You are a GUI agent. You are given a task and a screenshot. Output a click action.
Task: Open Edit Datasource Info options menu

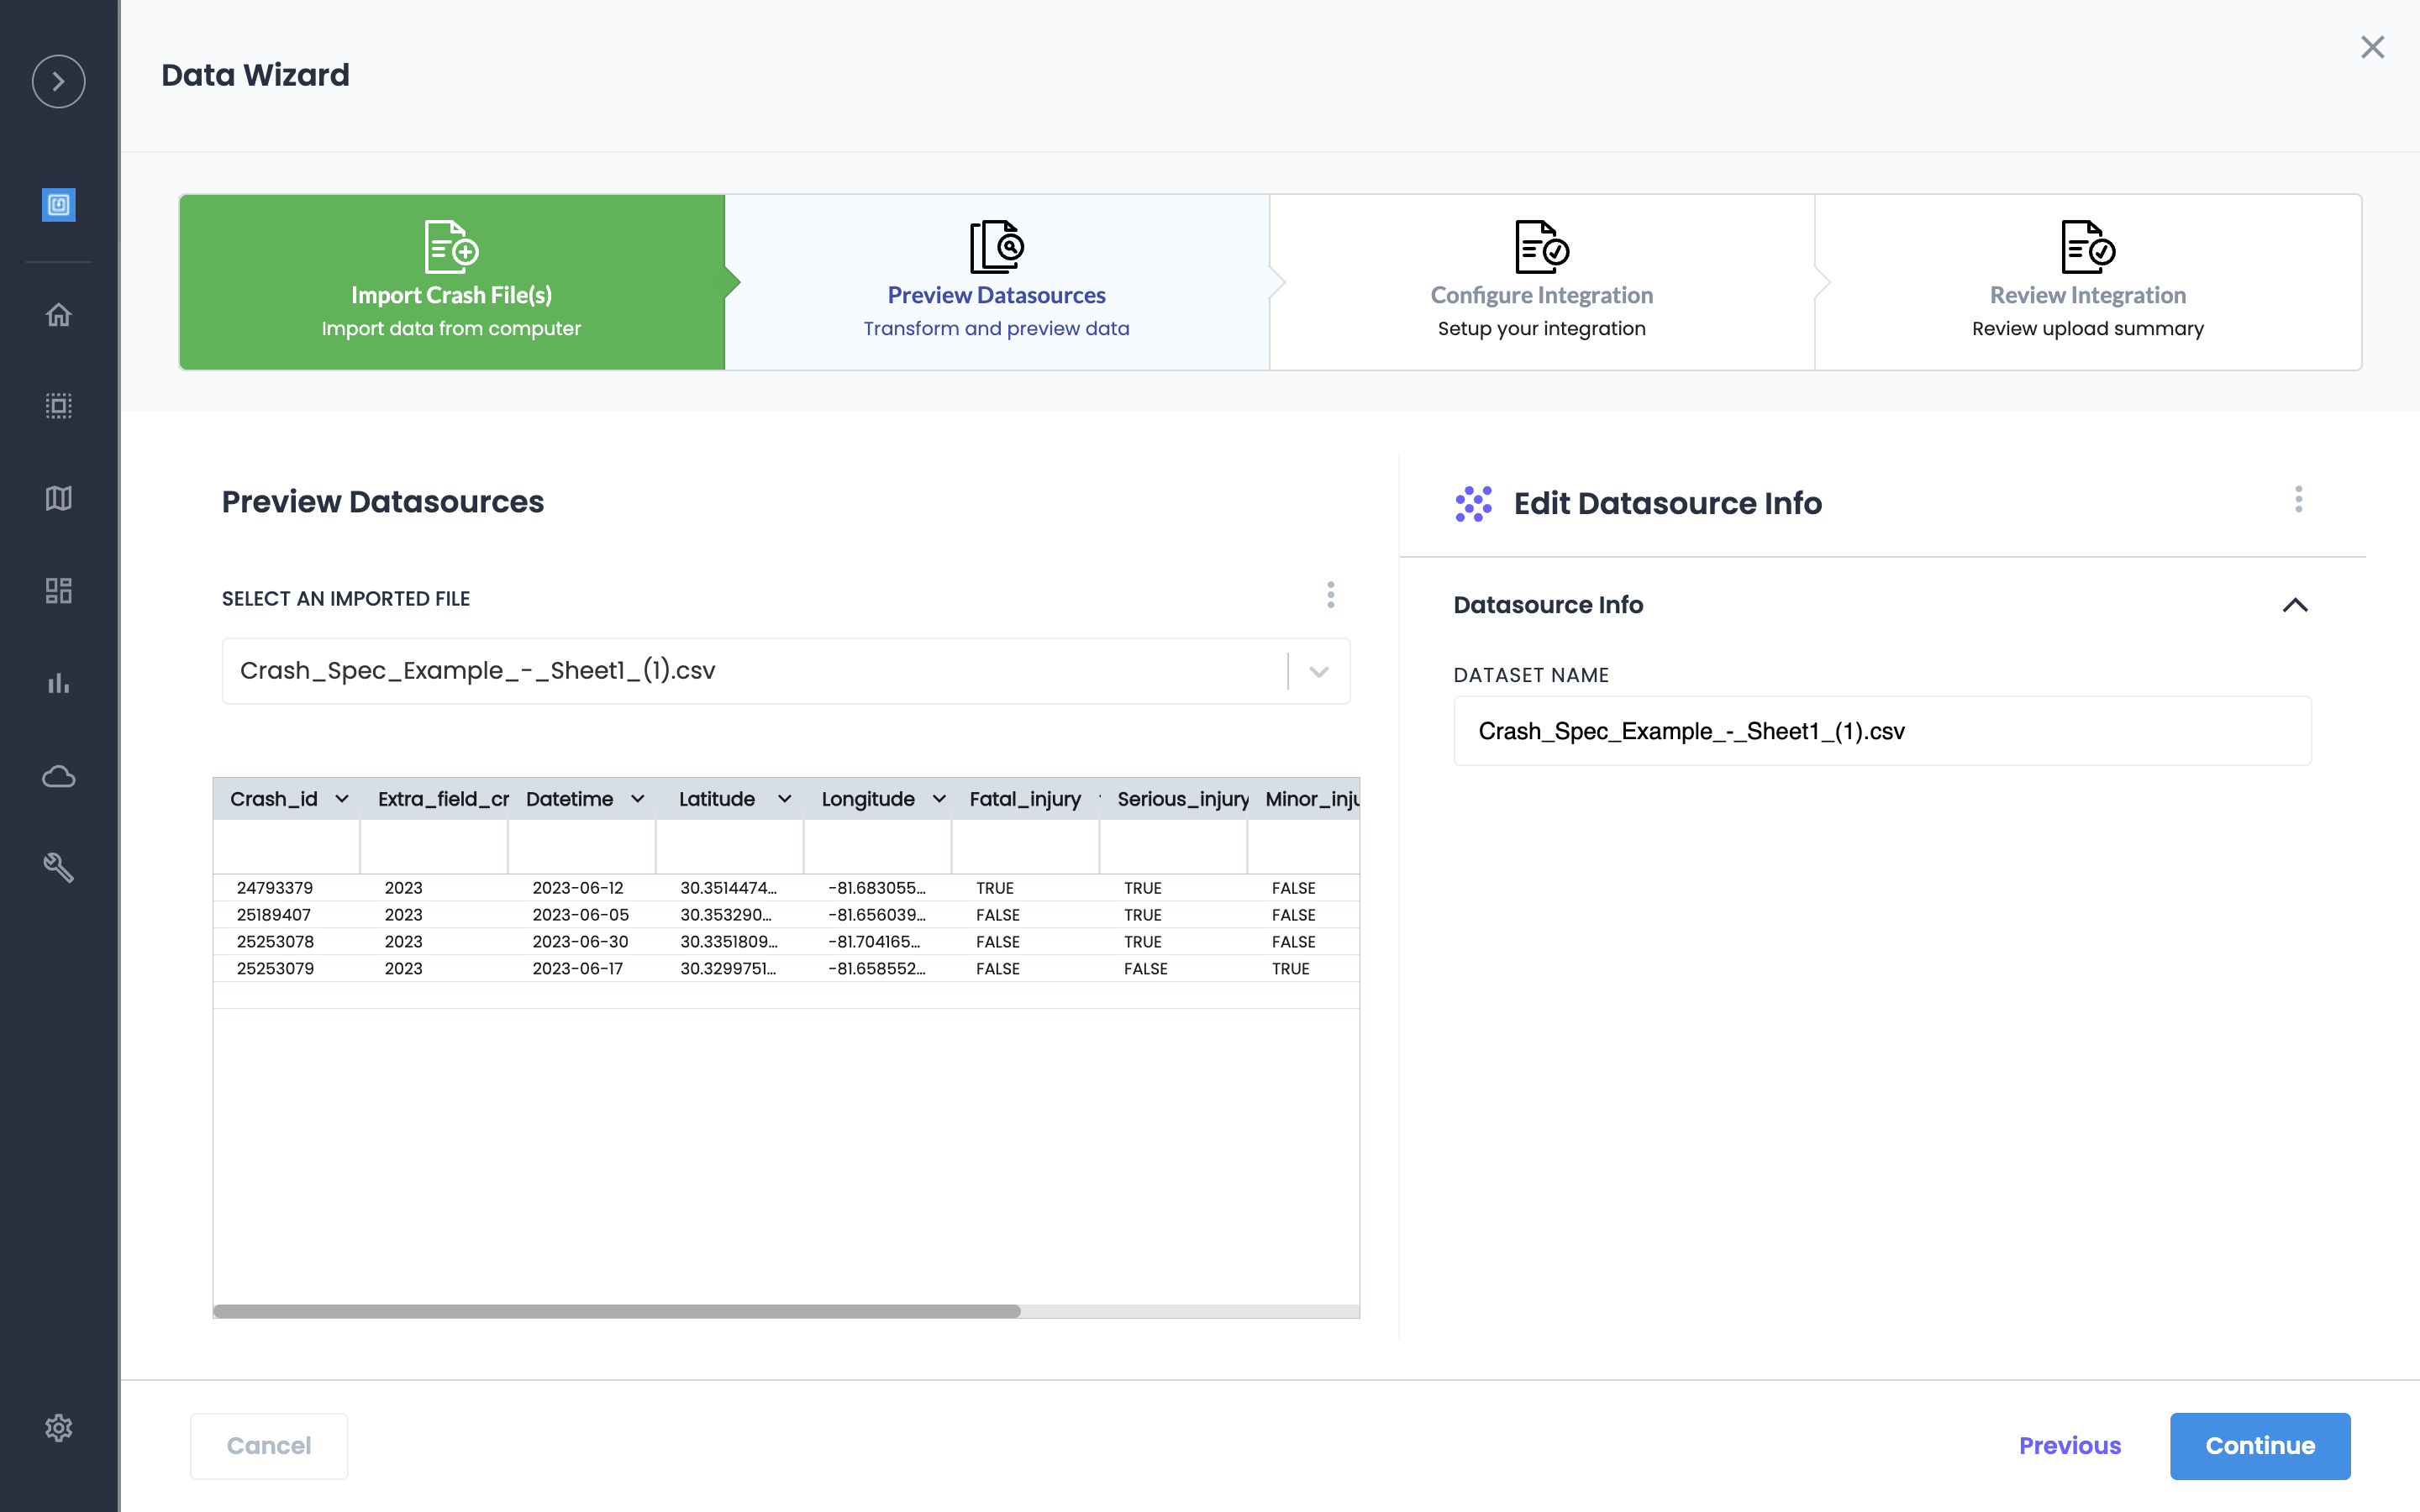pos(2298,499)
